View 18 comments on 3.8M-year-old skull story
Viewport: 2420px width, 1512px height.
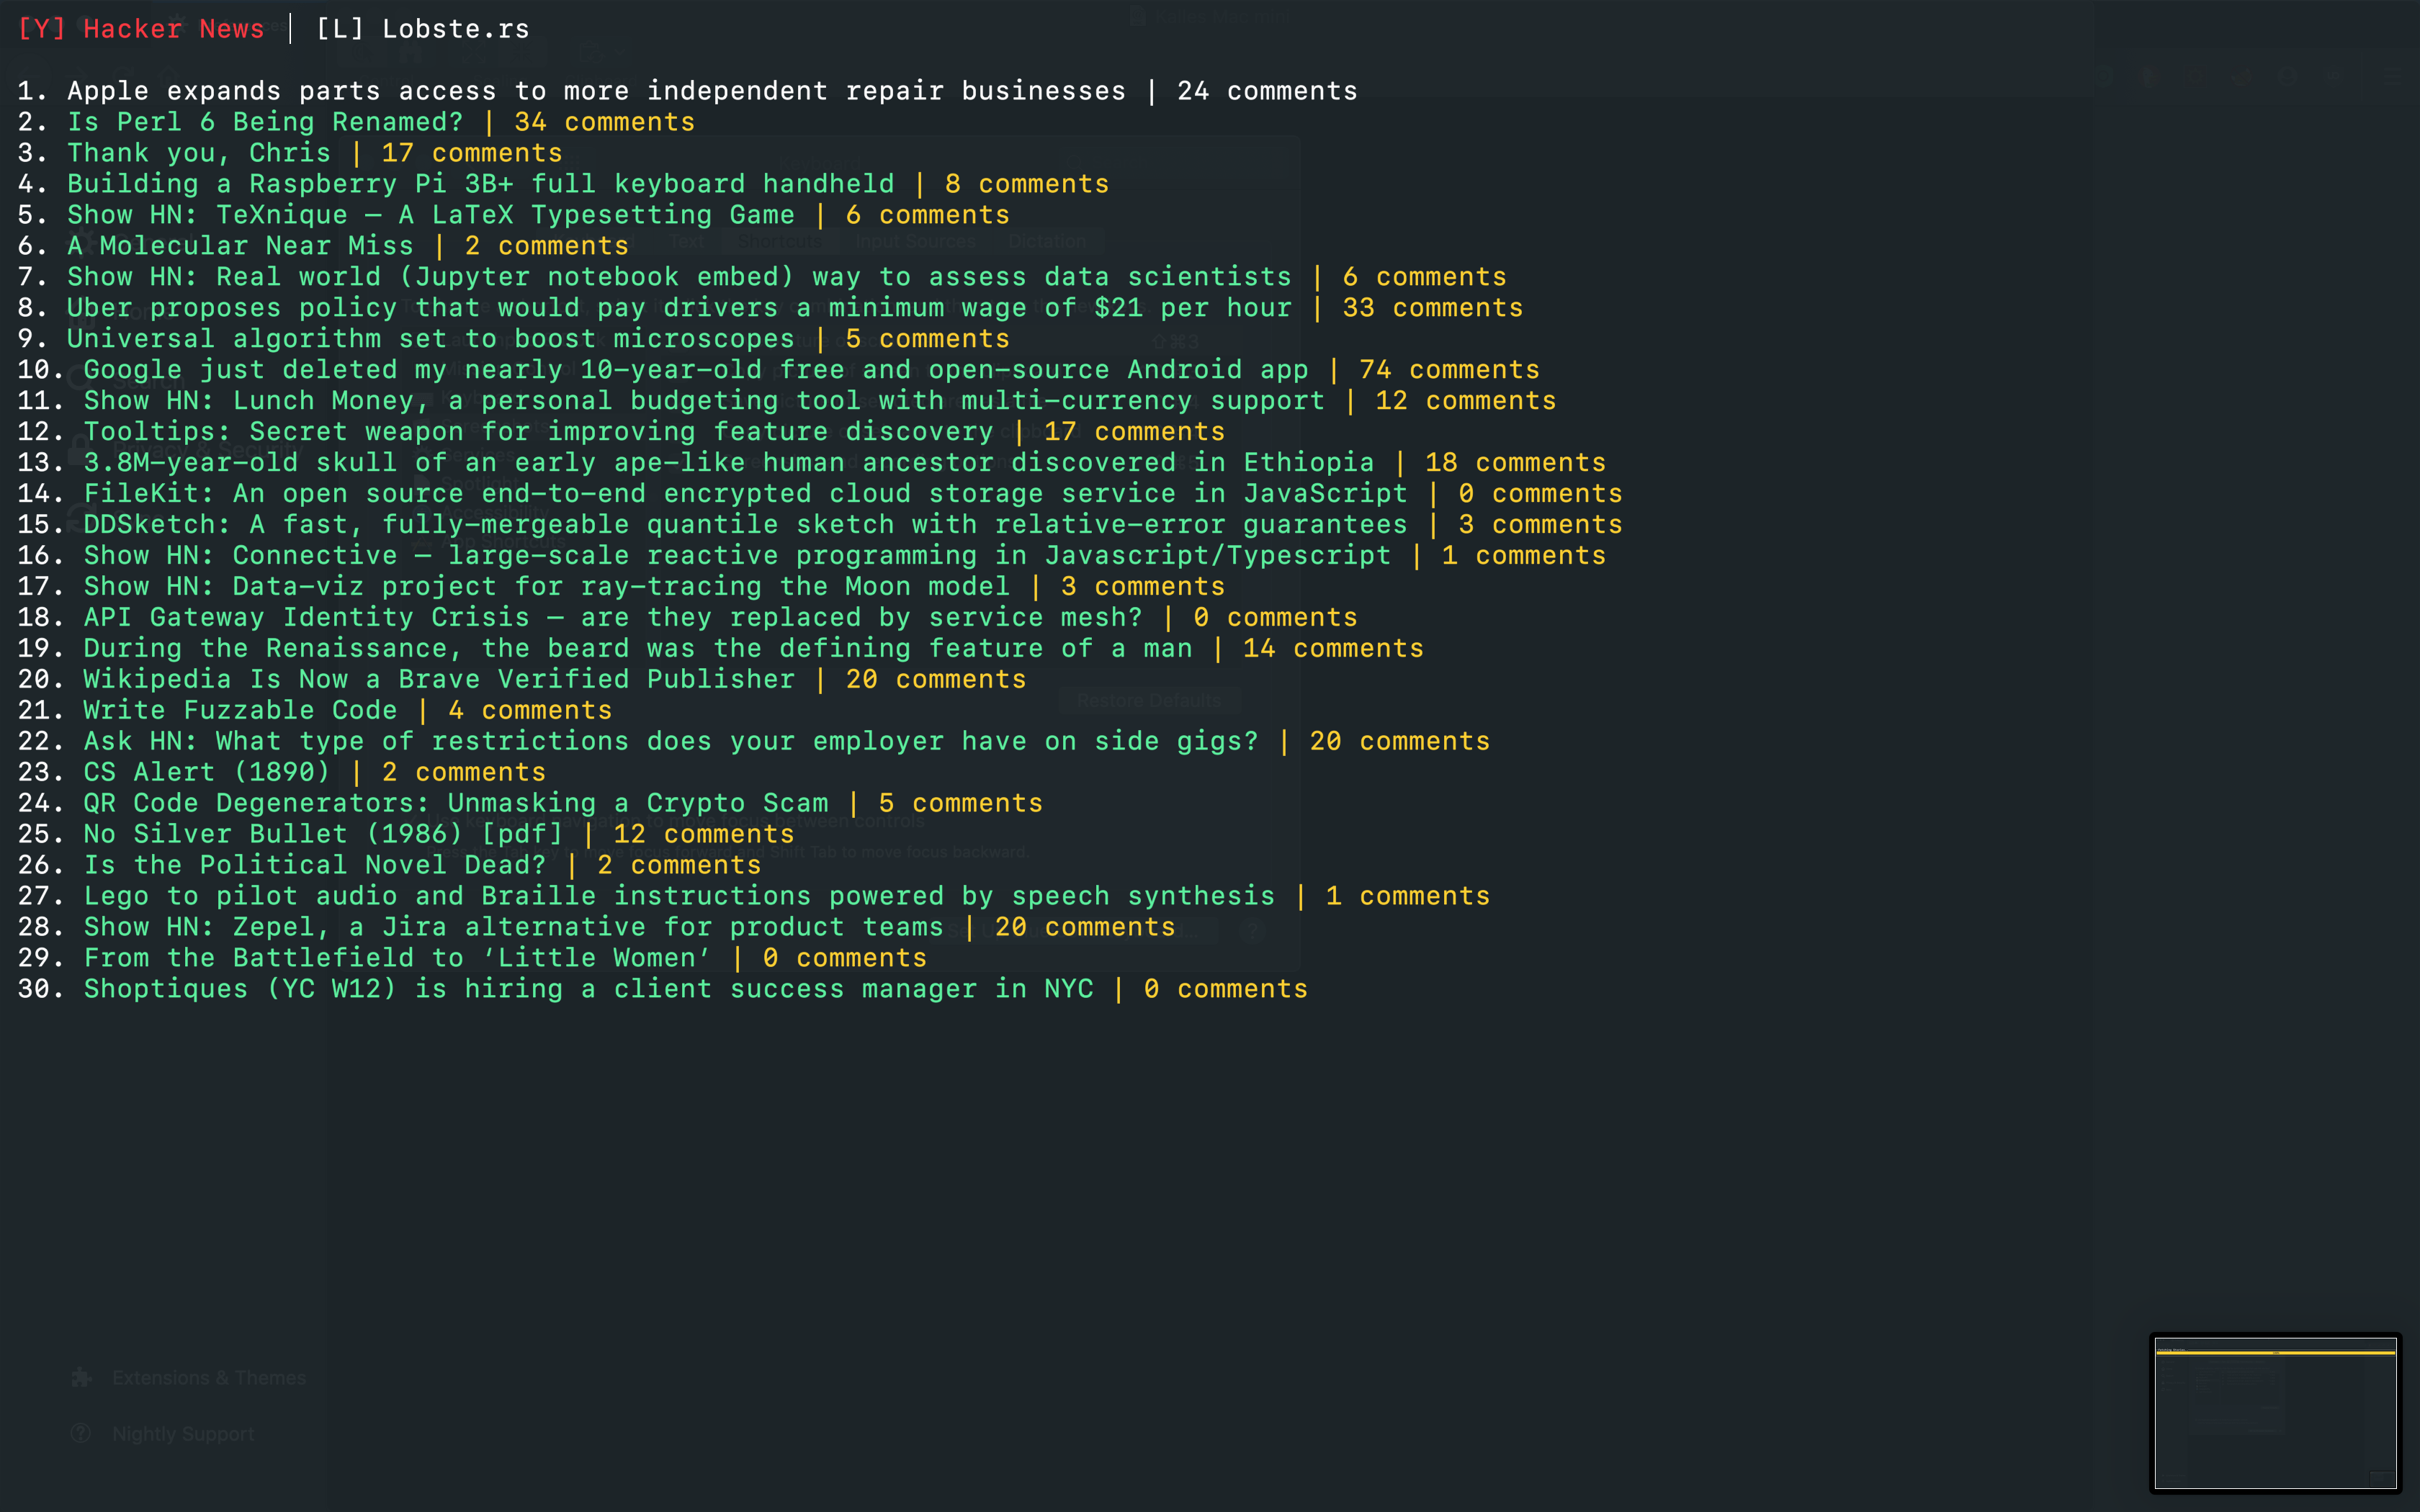pos(1515,463)
